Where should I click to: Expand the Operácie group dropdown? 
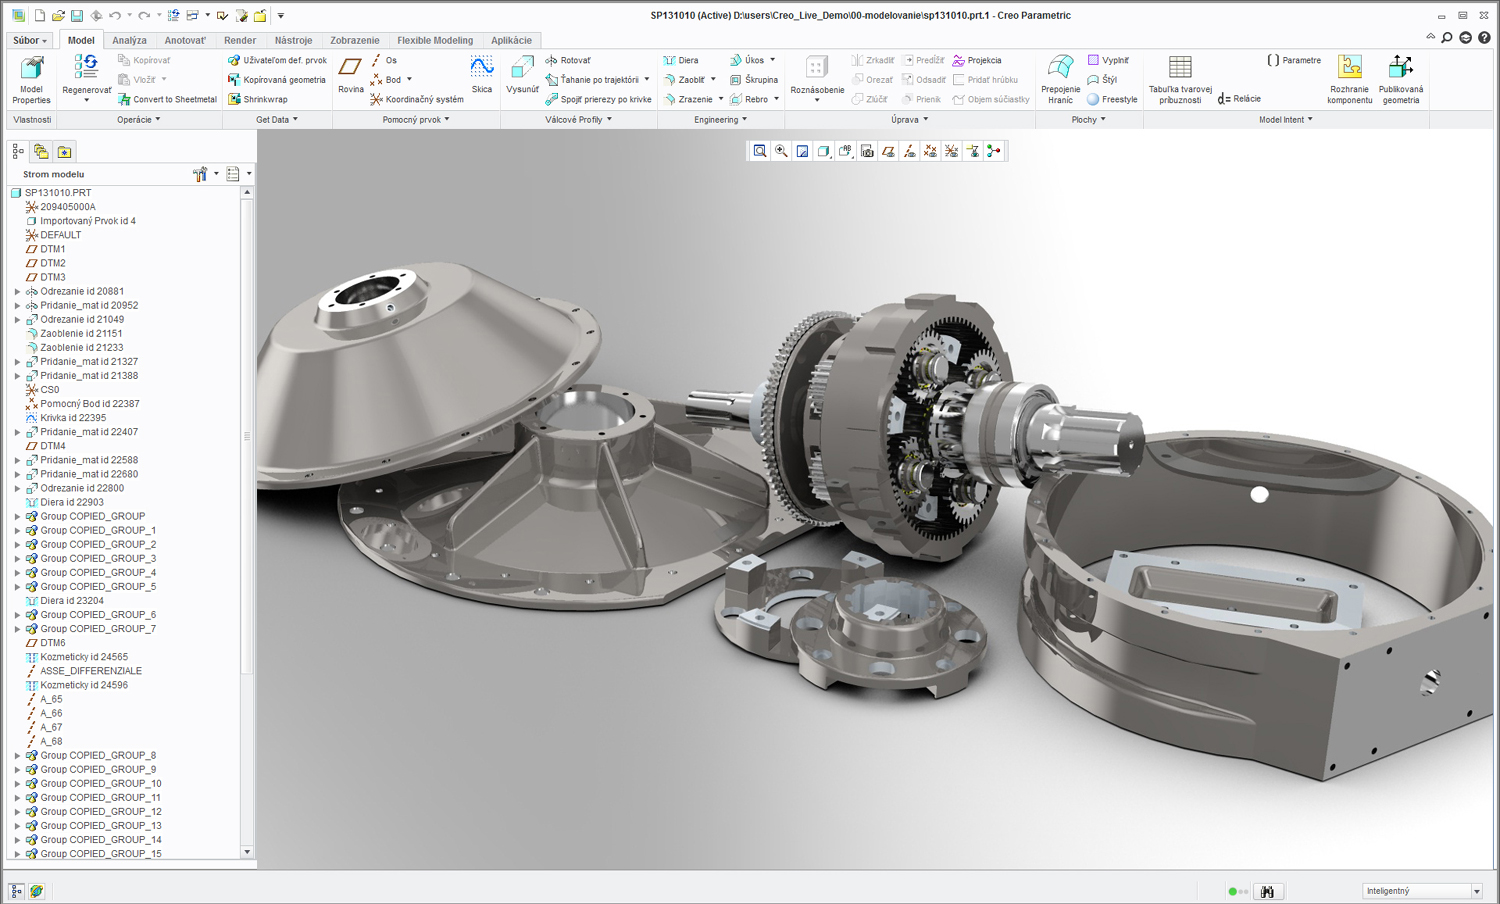pos(138,120)
